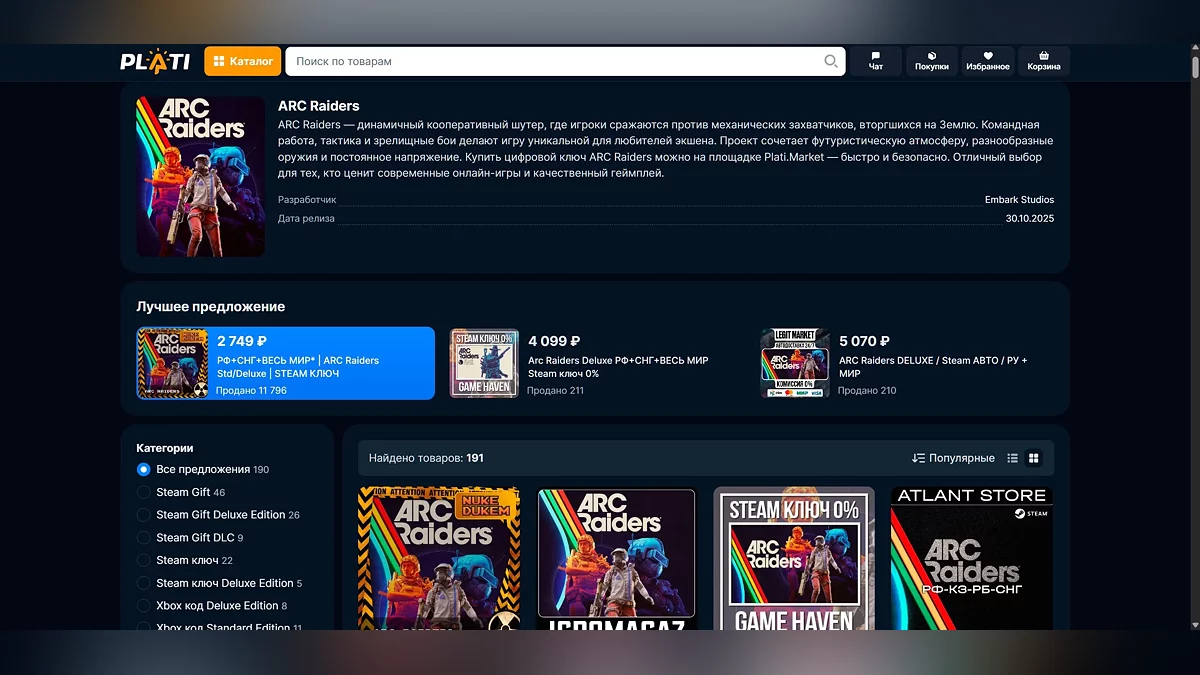This screenshot has width=1200, height=675.
Task: Switch to grid view icon
Action: 1034,458
